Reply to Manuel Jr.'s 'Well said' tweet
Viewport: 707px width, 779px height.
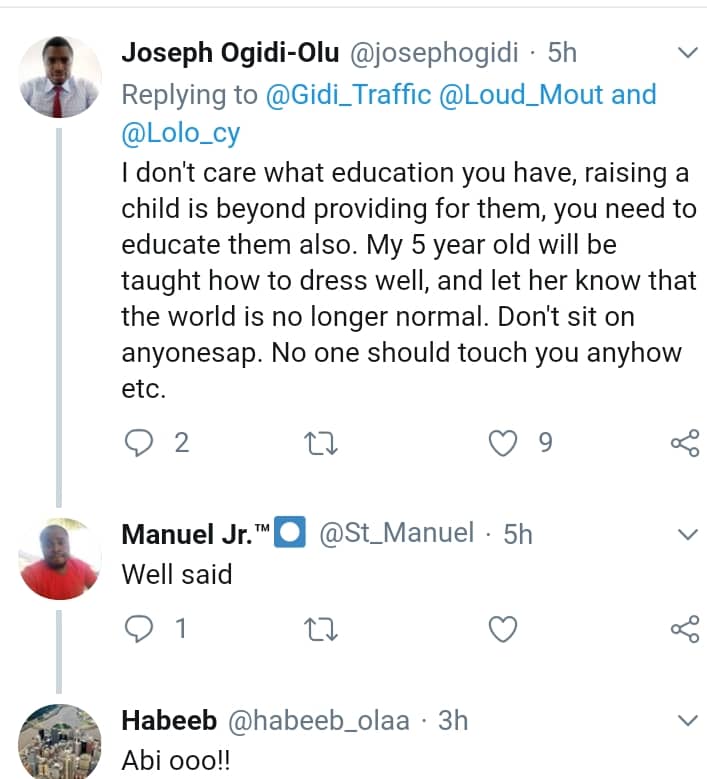137,628
